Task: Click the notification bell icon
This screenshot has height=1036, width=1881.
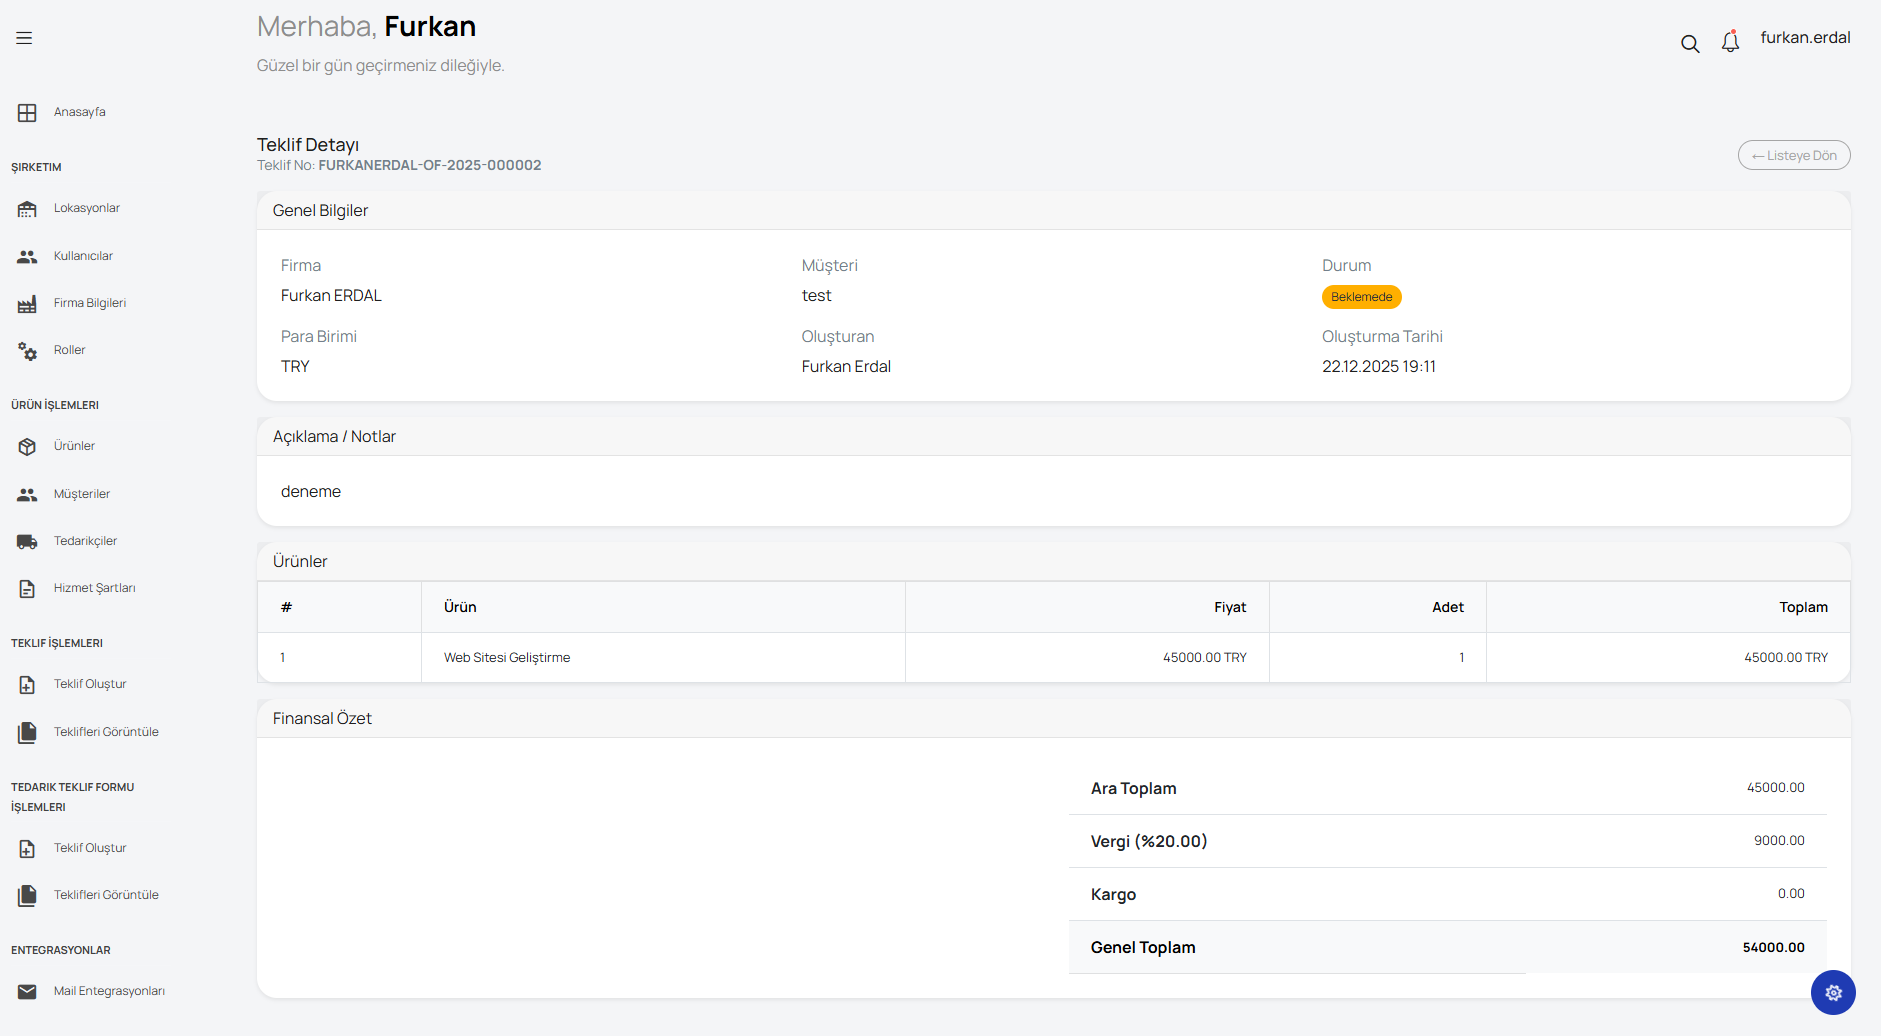Action: 1730,42
